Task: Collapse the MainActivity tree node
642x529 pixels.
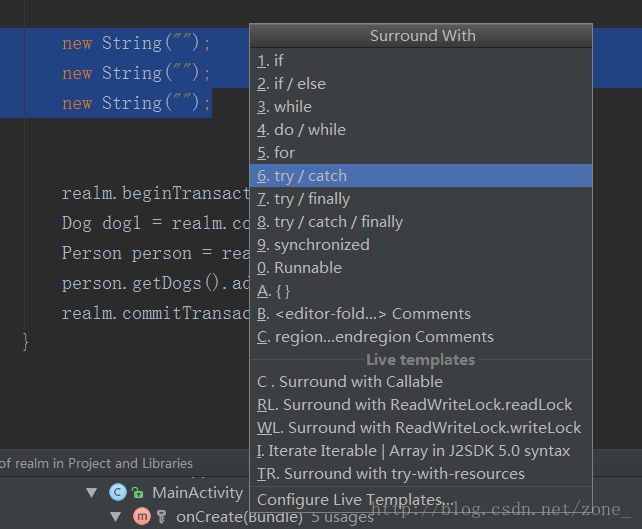Action: [92, 493]
